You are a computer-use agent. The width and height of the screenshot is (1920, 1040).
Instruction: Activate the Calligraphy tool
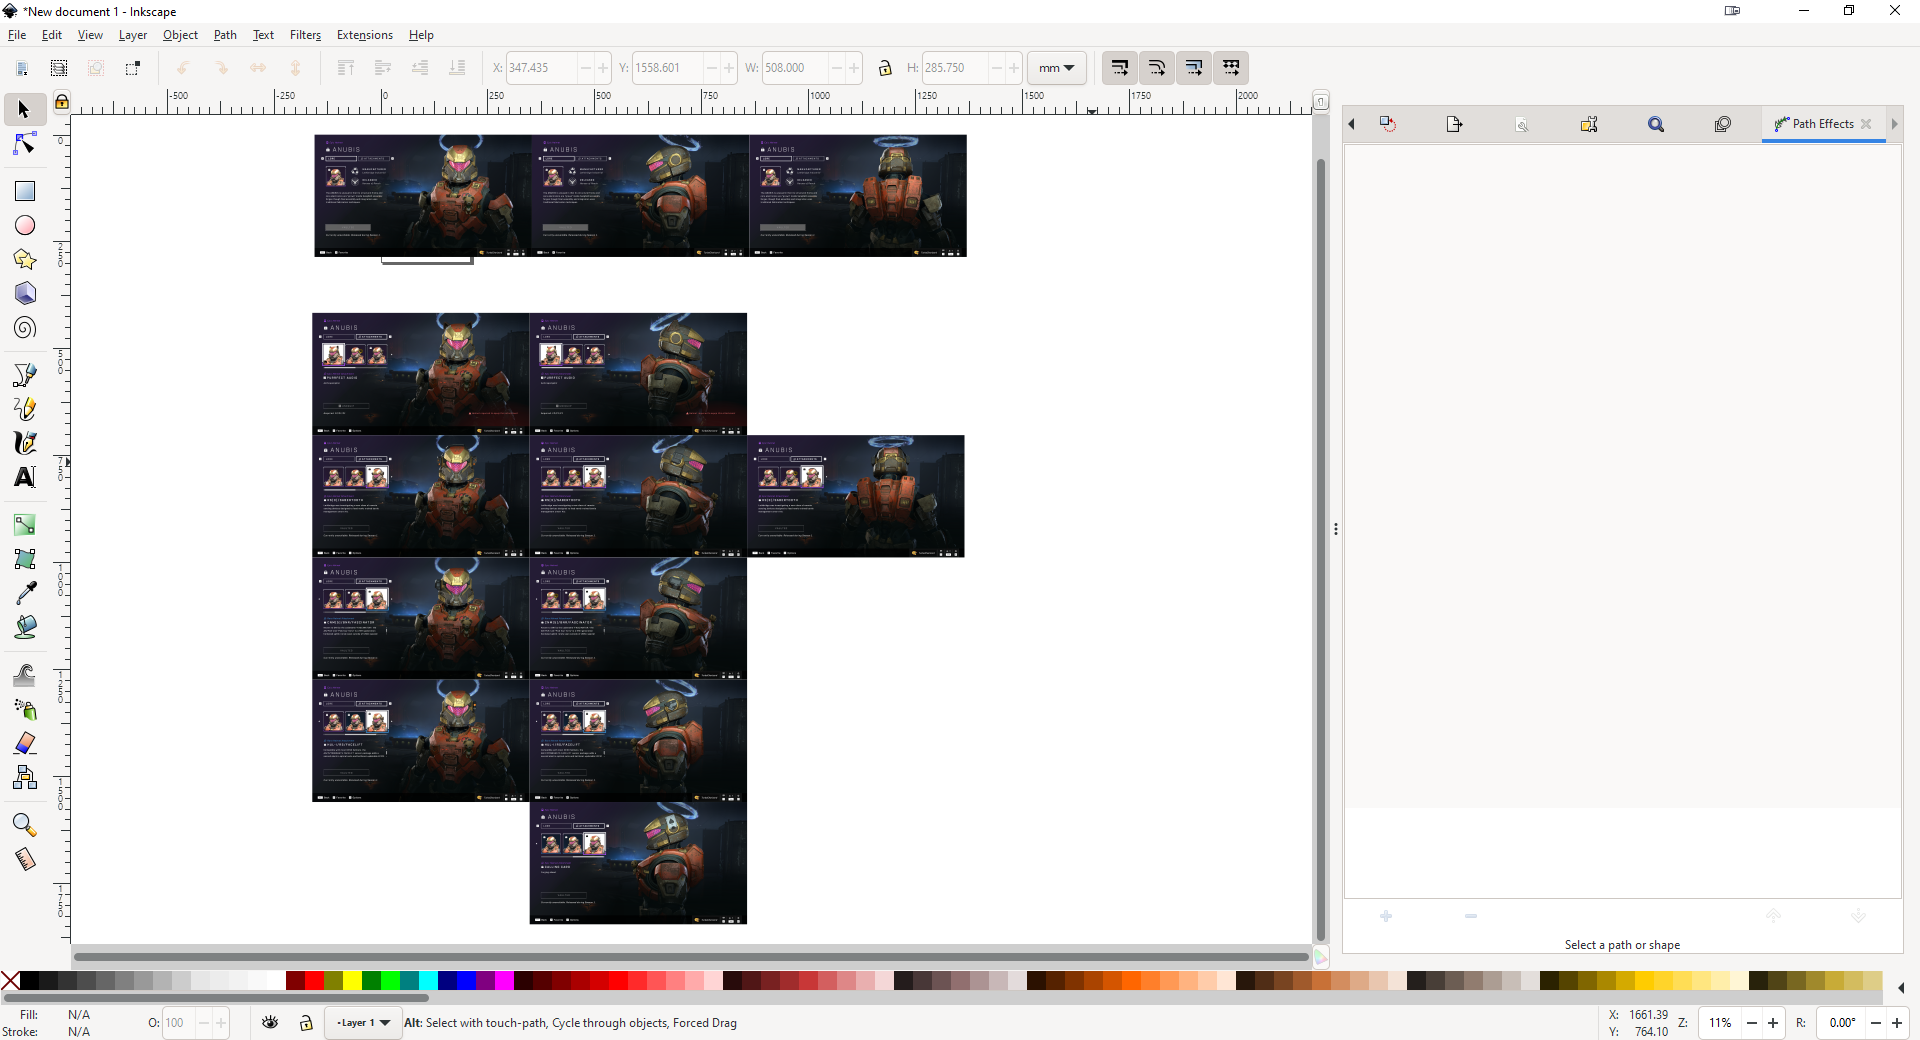pos(25,443)
